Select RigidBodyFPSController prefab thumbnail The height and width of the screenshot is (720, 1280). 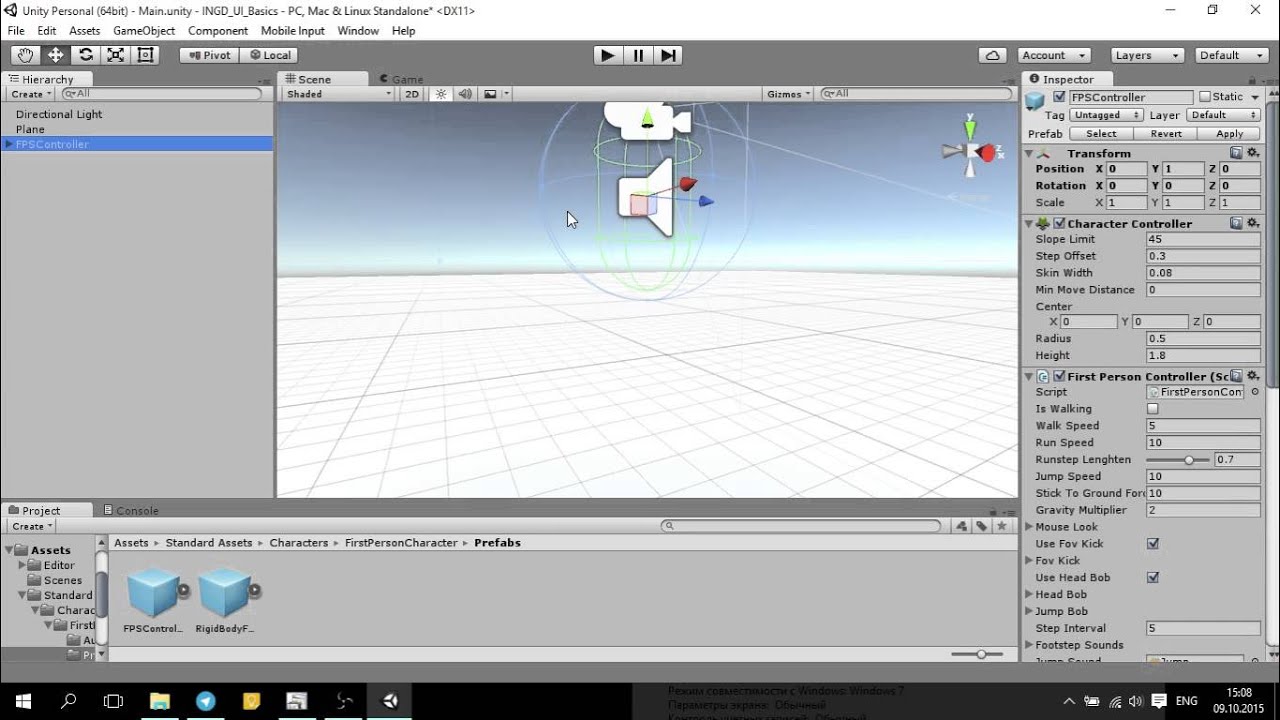point(224,592)
